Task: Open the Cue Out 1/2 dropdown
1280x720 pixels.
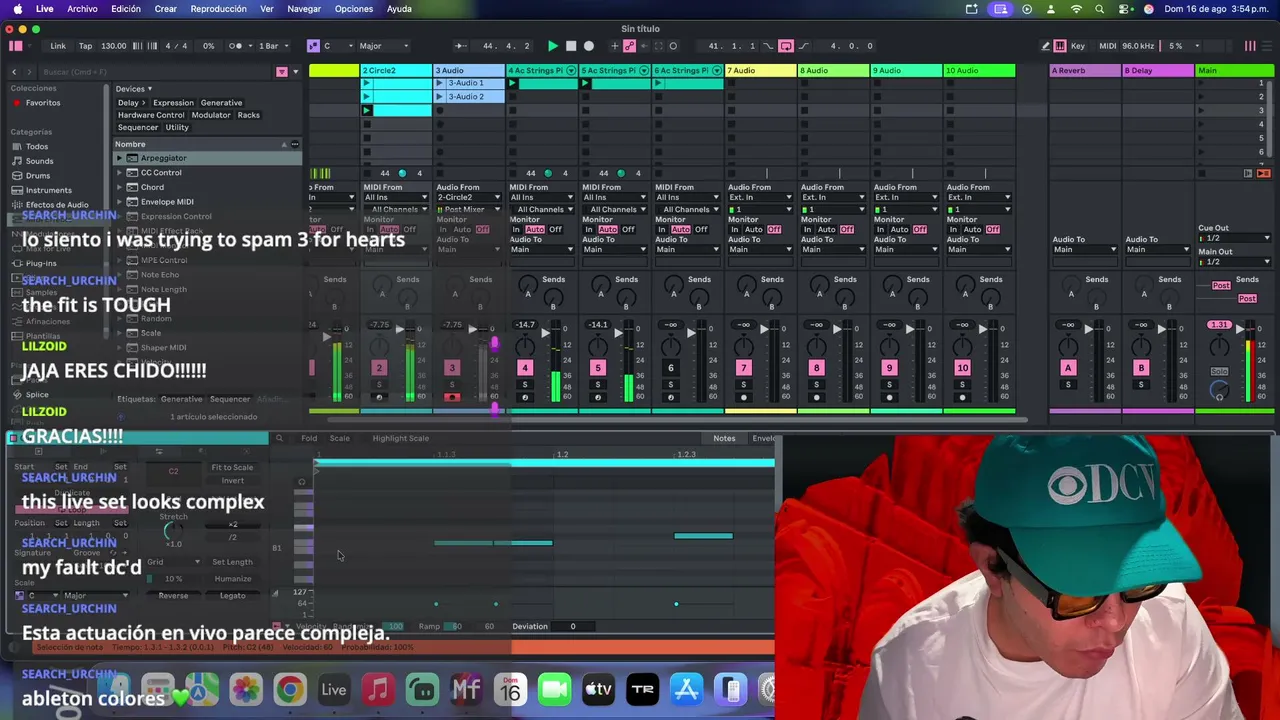Action: click(1234, 238)
